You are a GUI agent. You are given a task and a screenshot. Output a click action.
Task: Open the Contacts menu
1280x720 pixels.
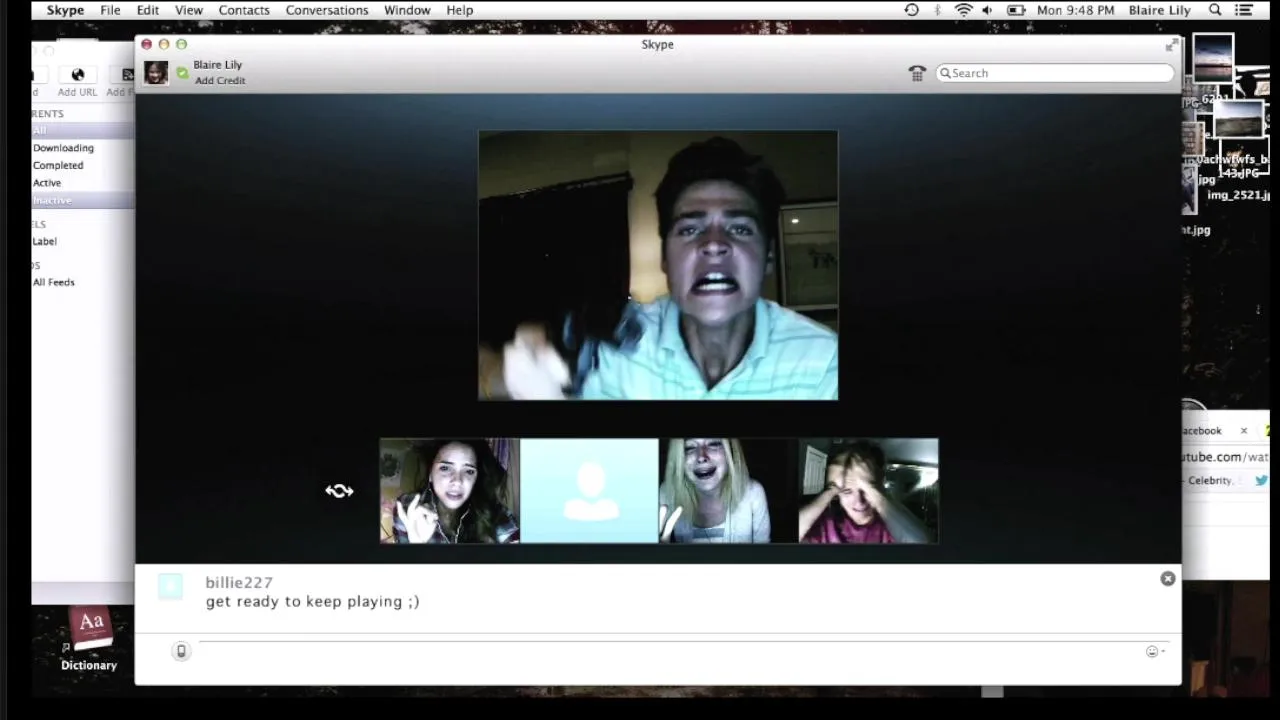[244, 10]
